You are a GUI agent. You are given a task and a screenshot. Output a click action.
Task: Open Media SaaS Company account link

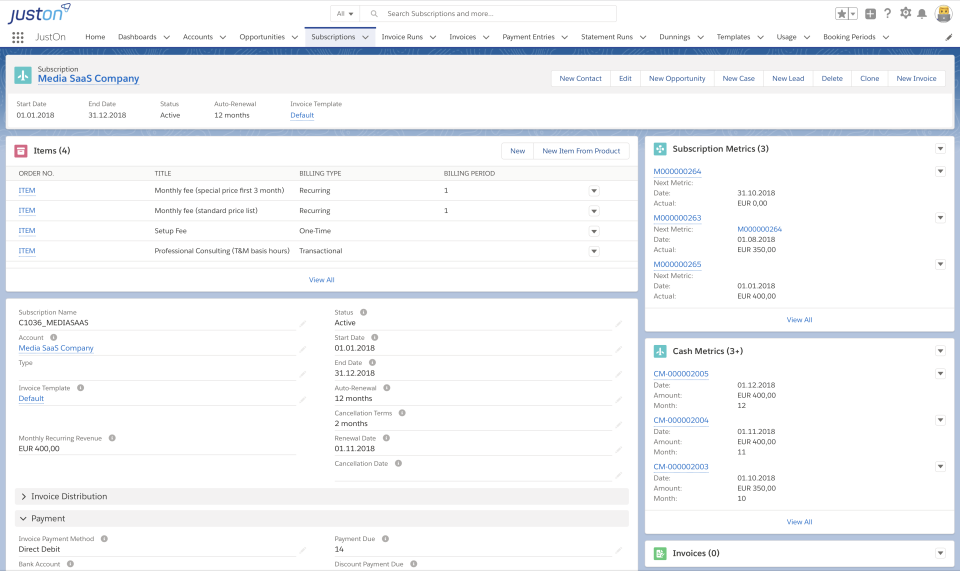[56, 348]
